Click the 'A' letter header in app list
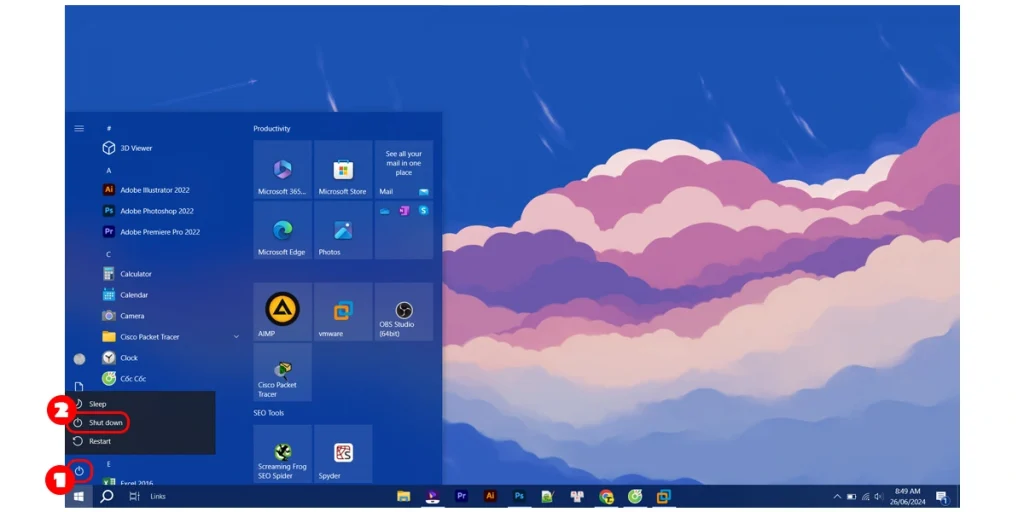This screenshot has width=1024, height=512. [109, 170]
